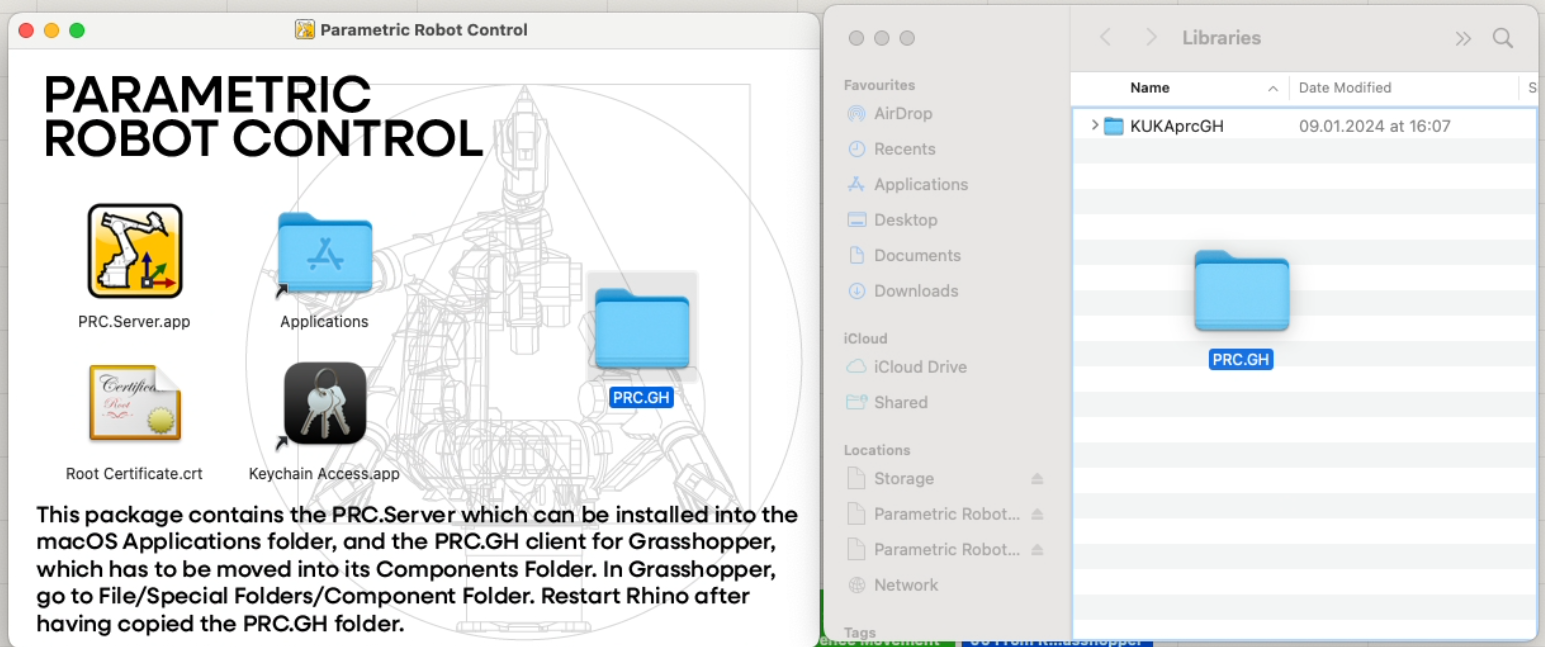This screenshot has width=1545, height=647.
Task: Eject the Storage volume
Action: (1037, 479)
